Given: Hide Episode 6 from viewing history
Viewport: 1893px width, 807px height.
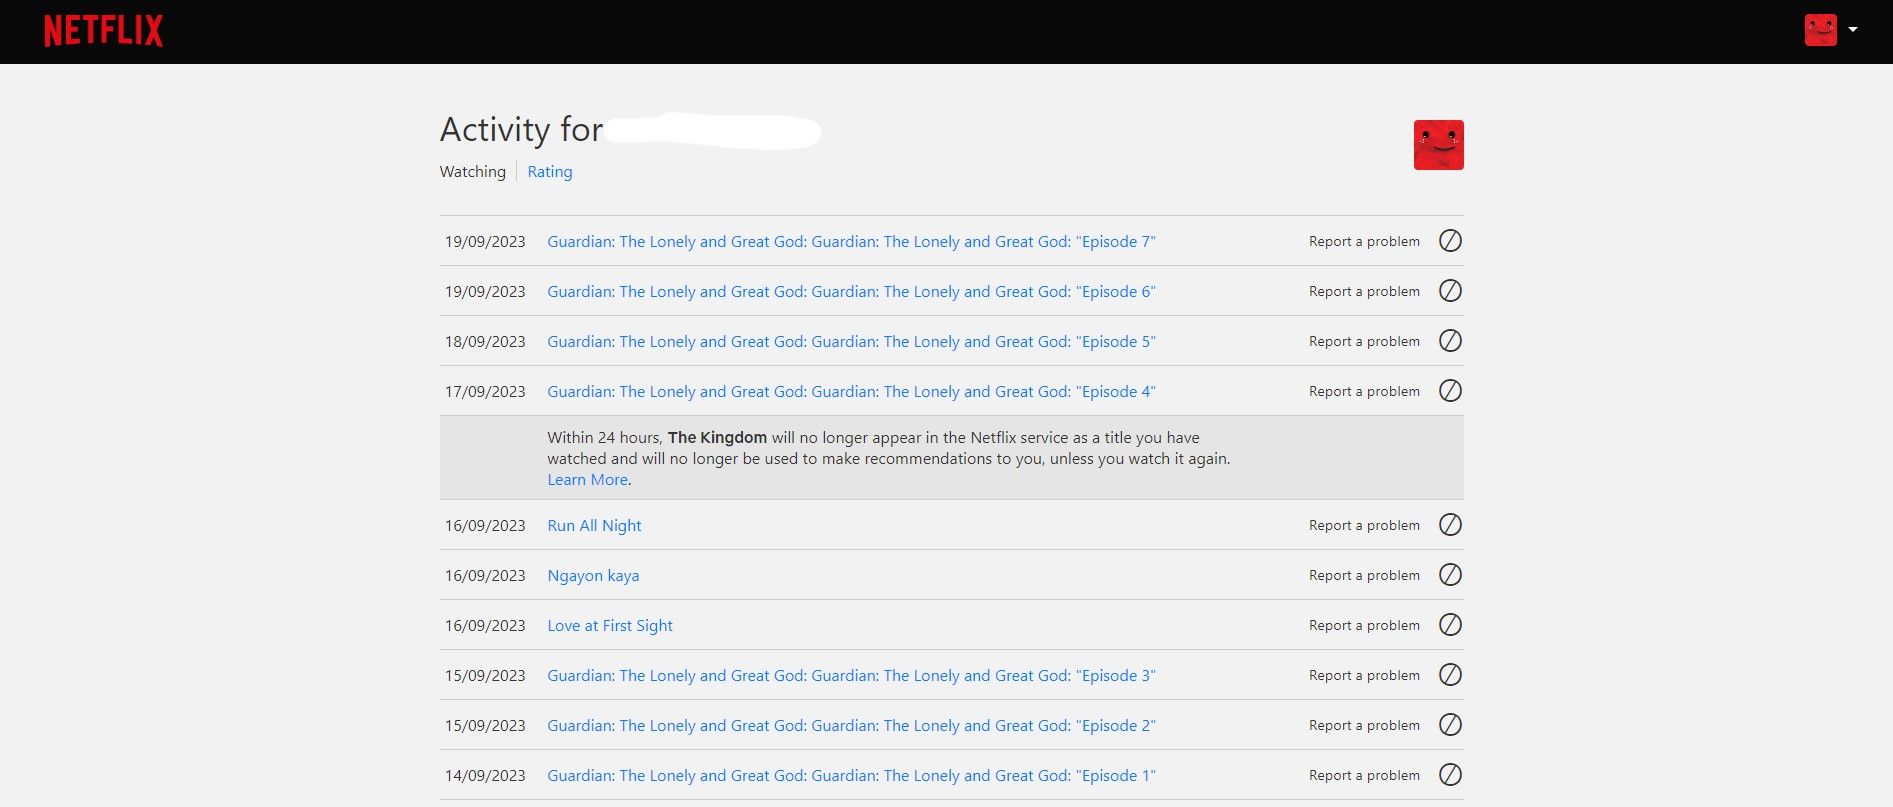Looking at the screenshot, I should pos(1450,291).
